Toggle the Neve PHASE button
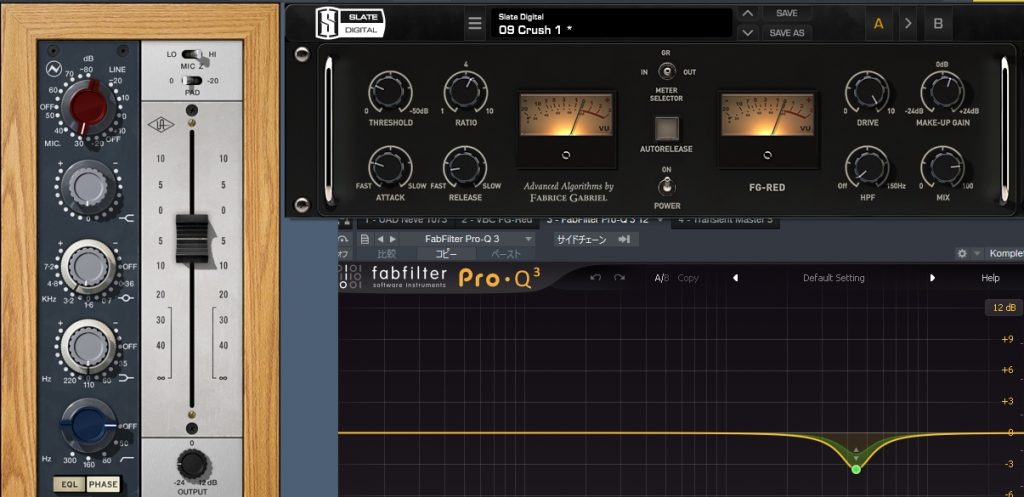This screenshot has height=497, width=1024. (x=102, y=485)
